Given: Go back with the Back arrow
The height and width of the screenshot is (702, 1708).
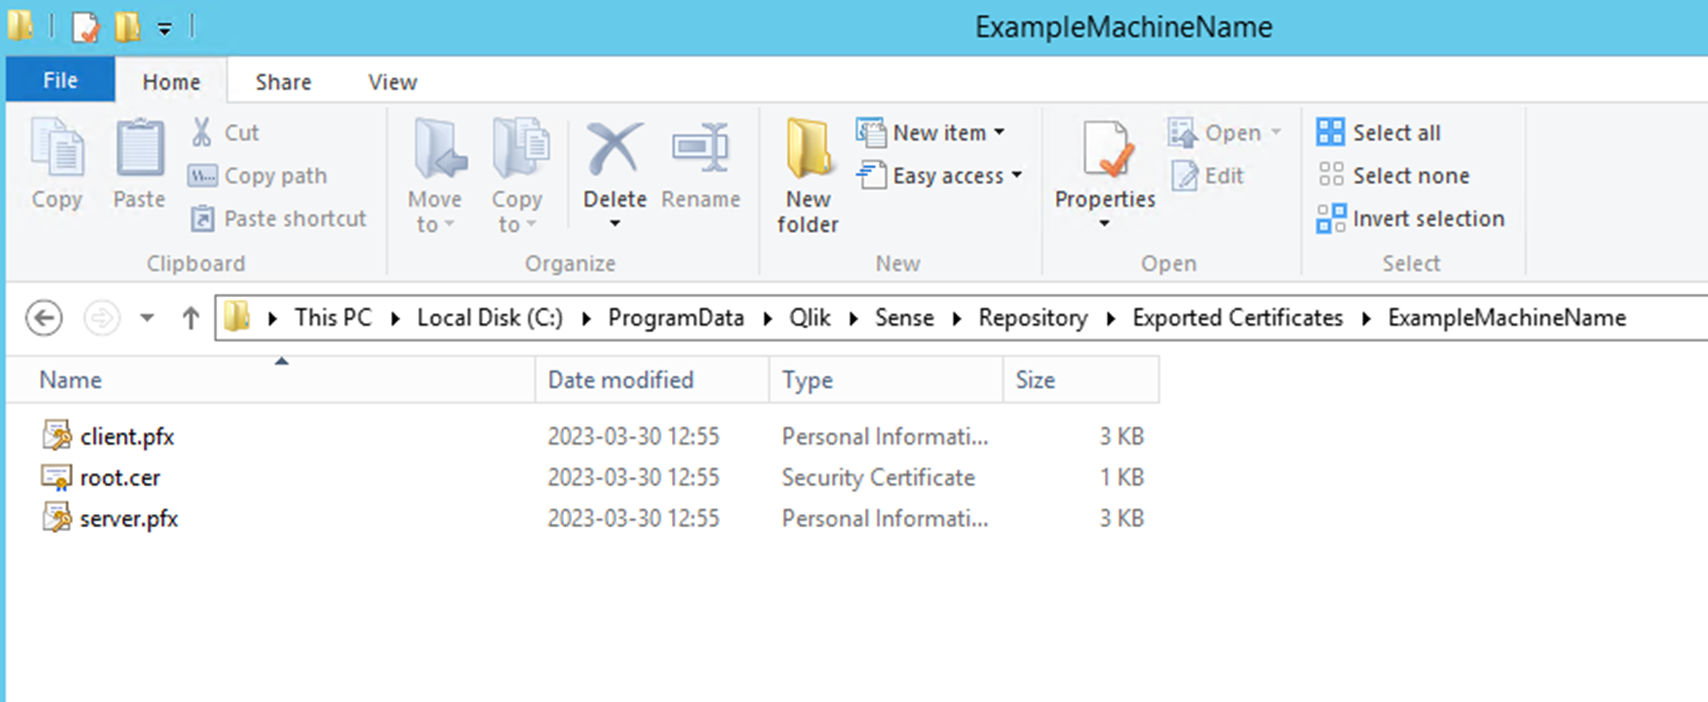Looking at the screenshot, I should (x=43, y=318).
